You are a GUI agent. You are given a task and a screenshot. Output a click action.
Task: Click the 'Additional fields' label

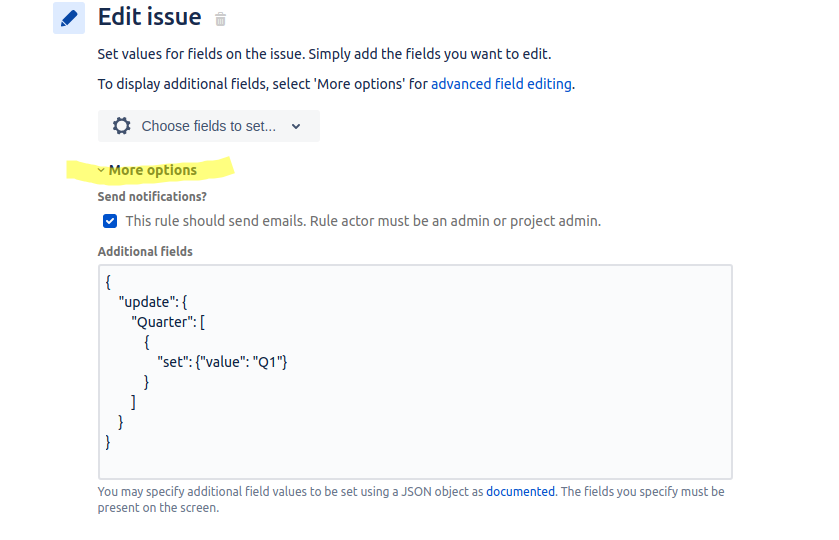145,252
